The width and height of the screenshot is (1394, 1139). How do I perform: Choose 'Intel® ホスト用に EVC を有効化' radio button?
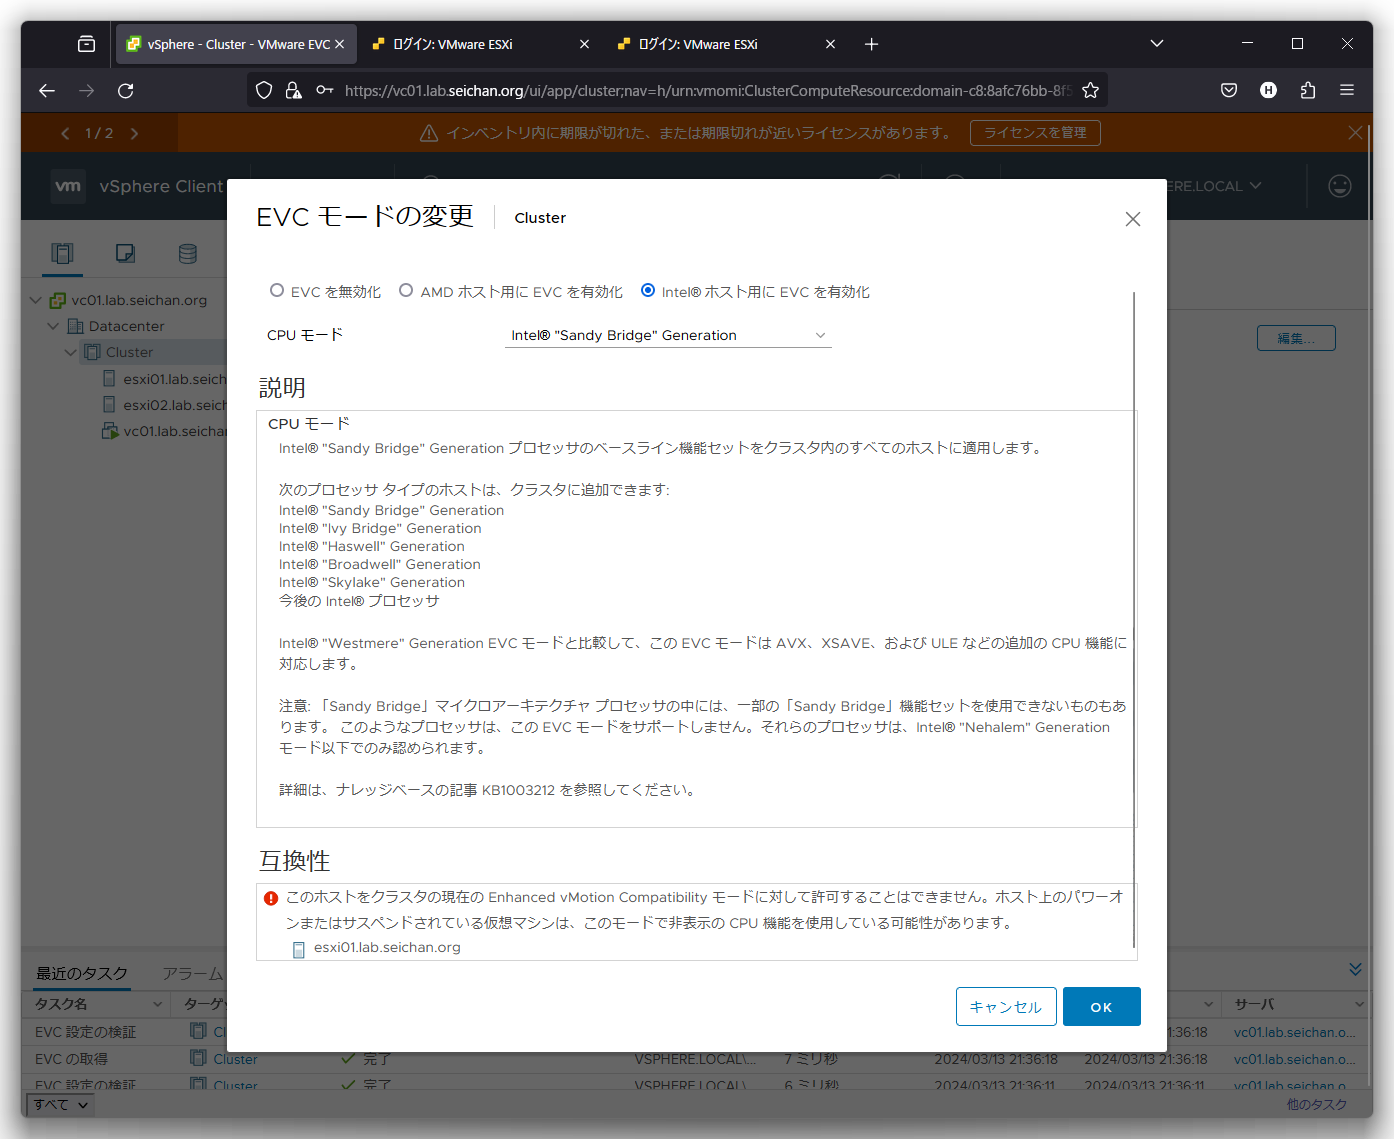tap(648, 291)
